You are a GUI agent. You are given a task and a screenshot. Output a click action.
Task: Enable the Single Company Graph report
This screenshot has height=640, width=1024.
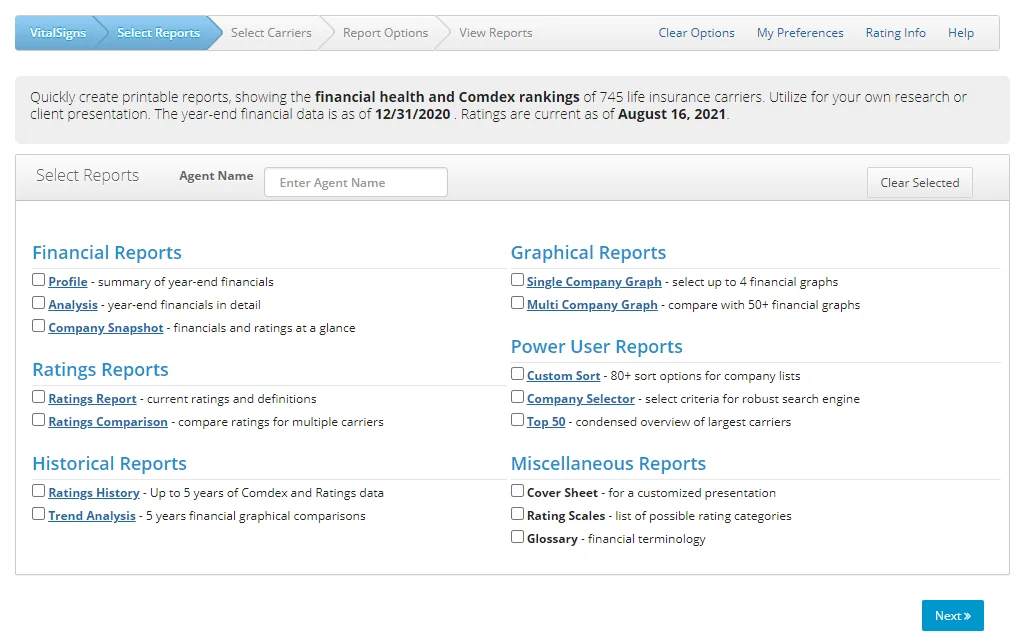point(518,279)
